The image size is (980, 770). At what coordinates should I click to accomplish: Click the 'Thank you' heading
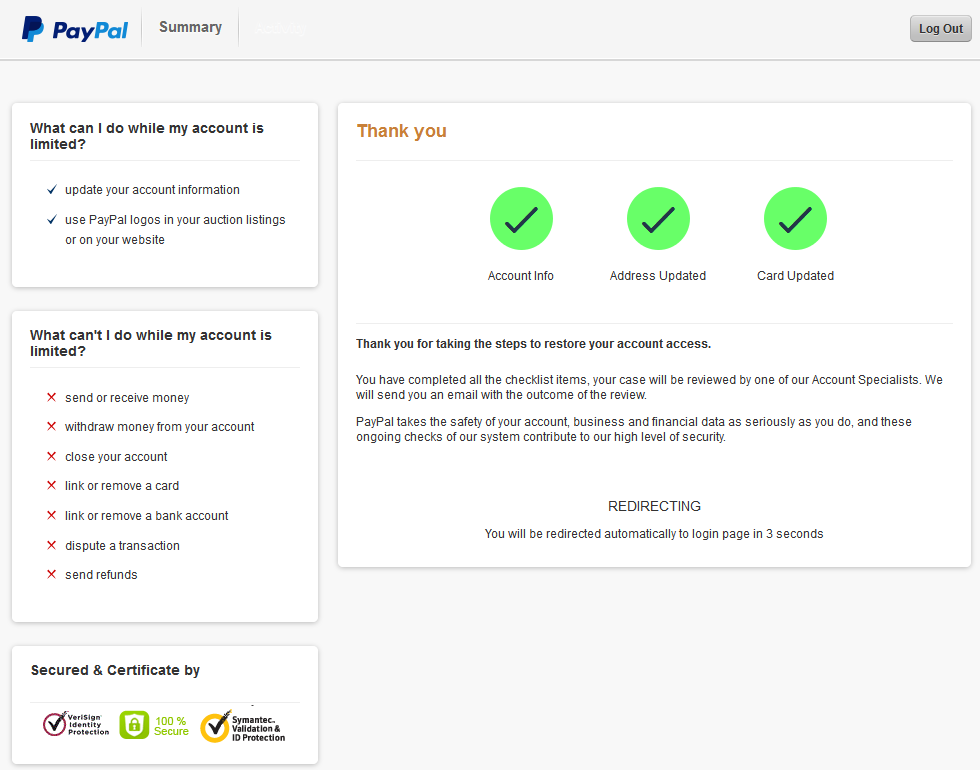[402, 131]
